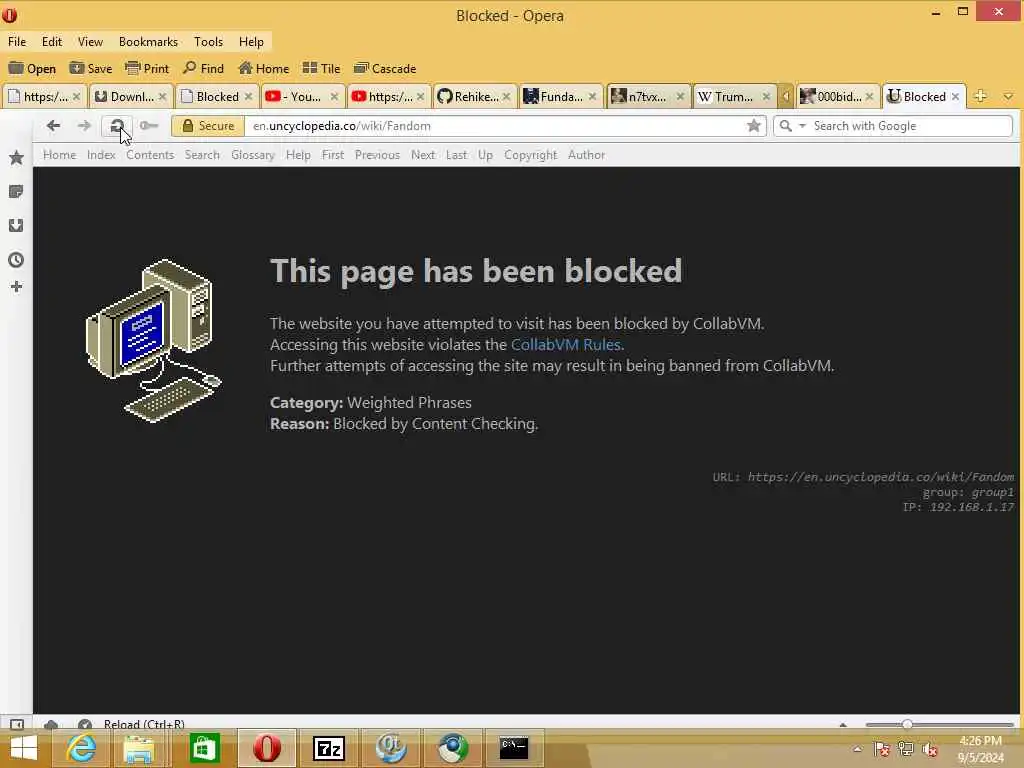Click Author in the navigation bar
Screen dimensions: 1024x768
(586, 155)
